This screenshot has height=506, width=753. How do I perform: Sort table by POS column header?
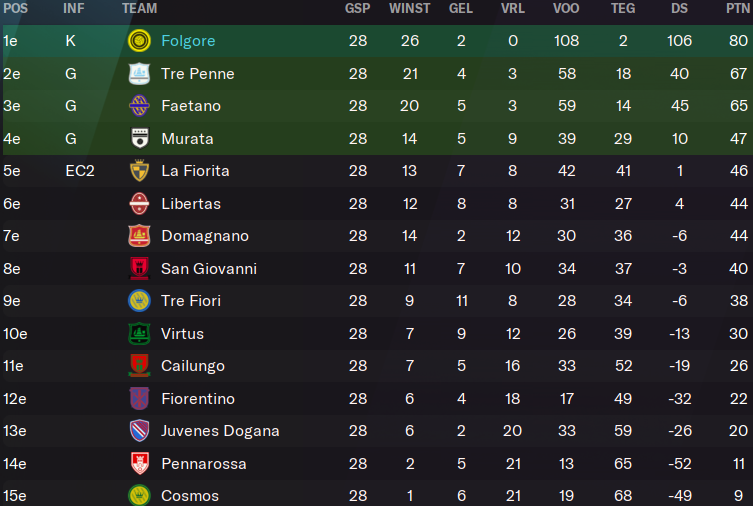tap(15, 8)
